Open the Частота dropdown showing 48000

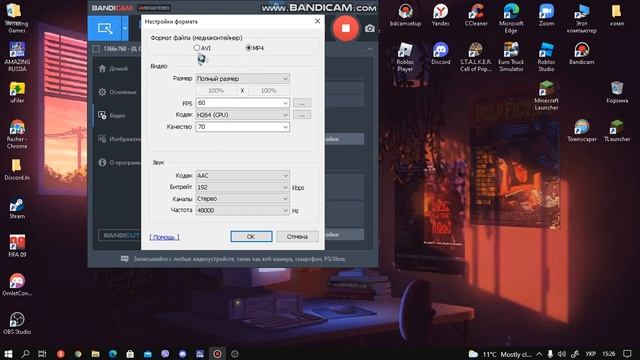coord(242,210)
